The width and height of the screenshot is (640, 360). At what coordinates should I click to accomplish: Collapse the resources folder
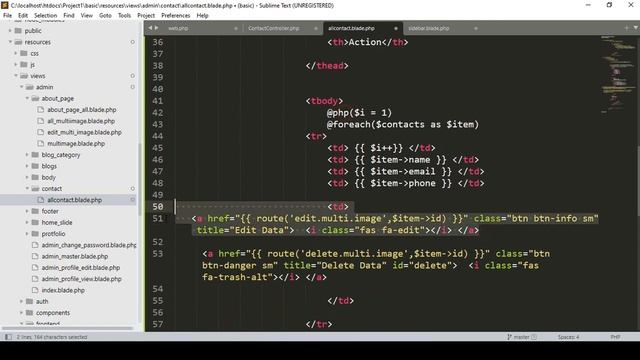(x=10, y=42)
